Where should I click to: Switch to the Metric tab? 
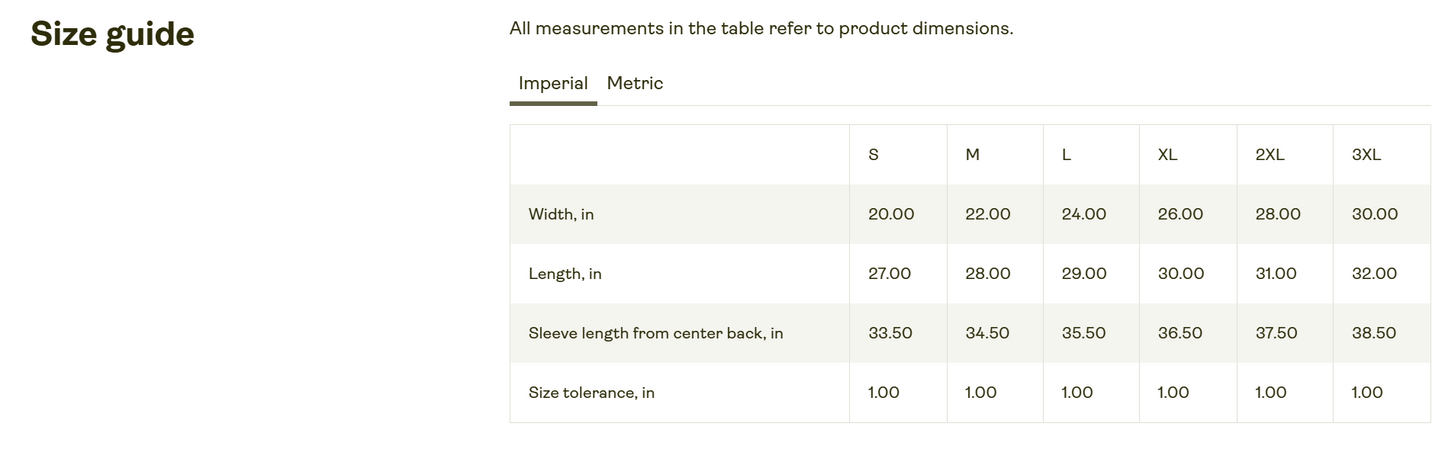[x=634, y=84]
